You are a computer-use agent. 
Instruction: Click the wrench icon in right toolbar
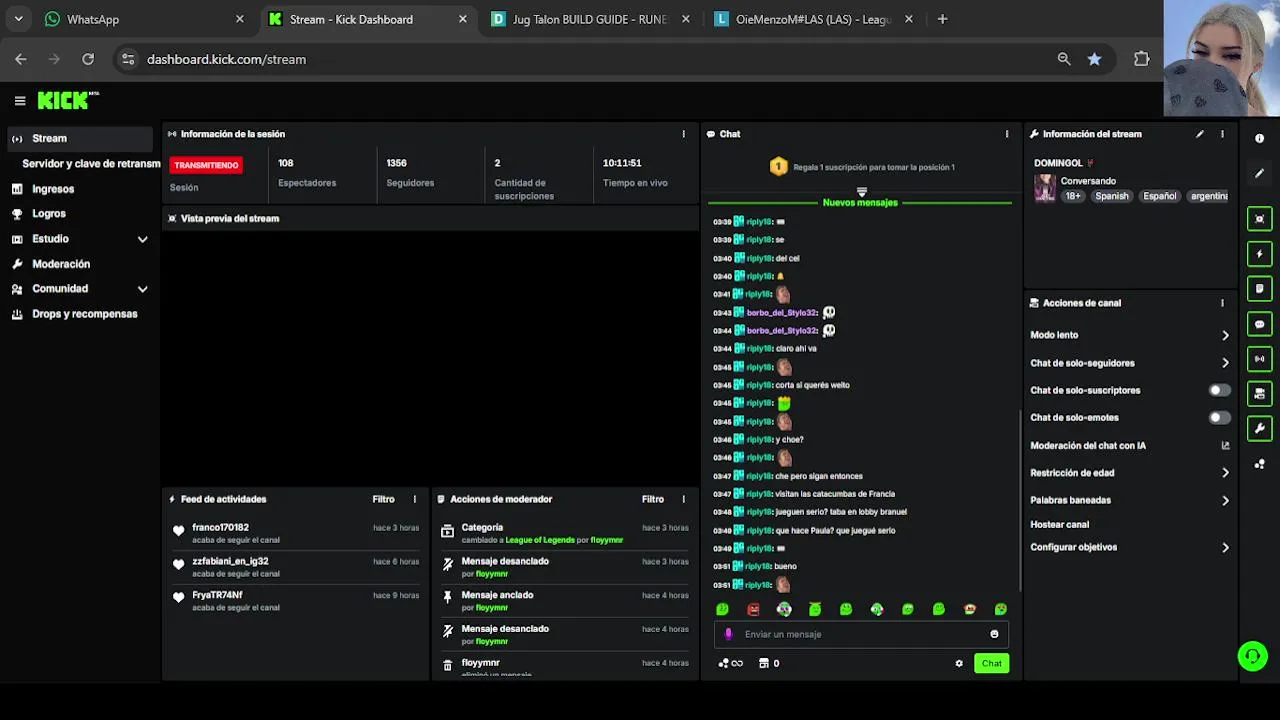[1260, 429]
